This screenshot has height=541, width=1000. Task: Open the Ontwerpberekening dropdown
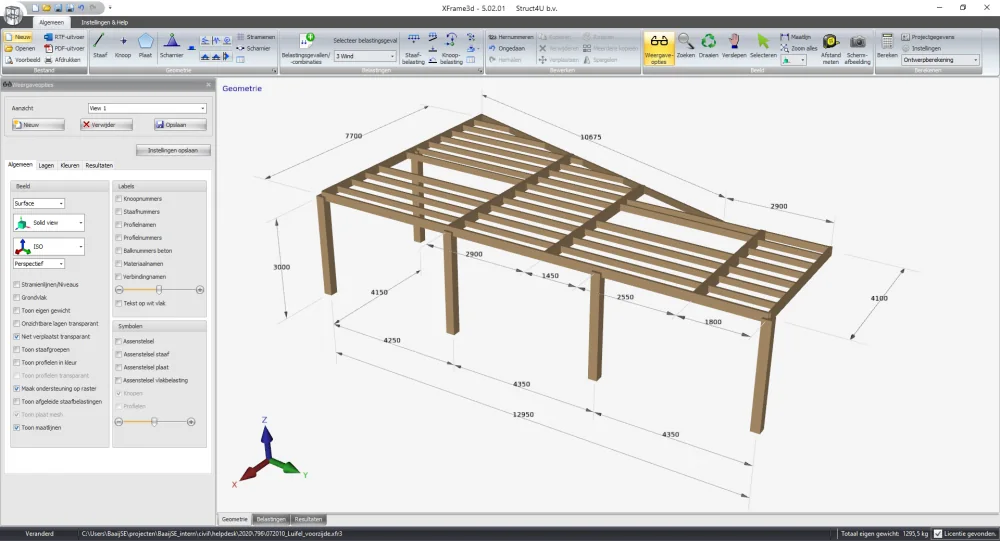[940, 60]
